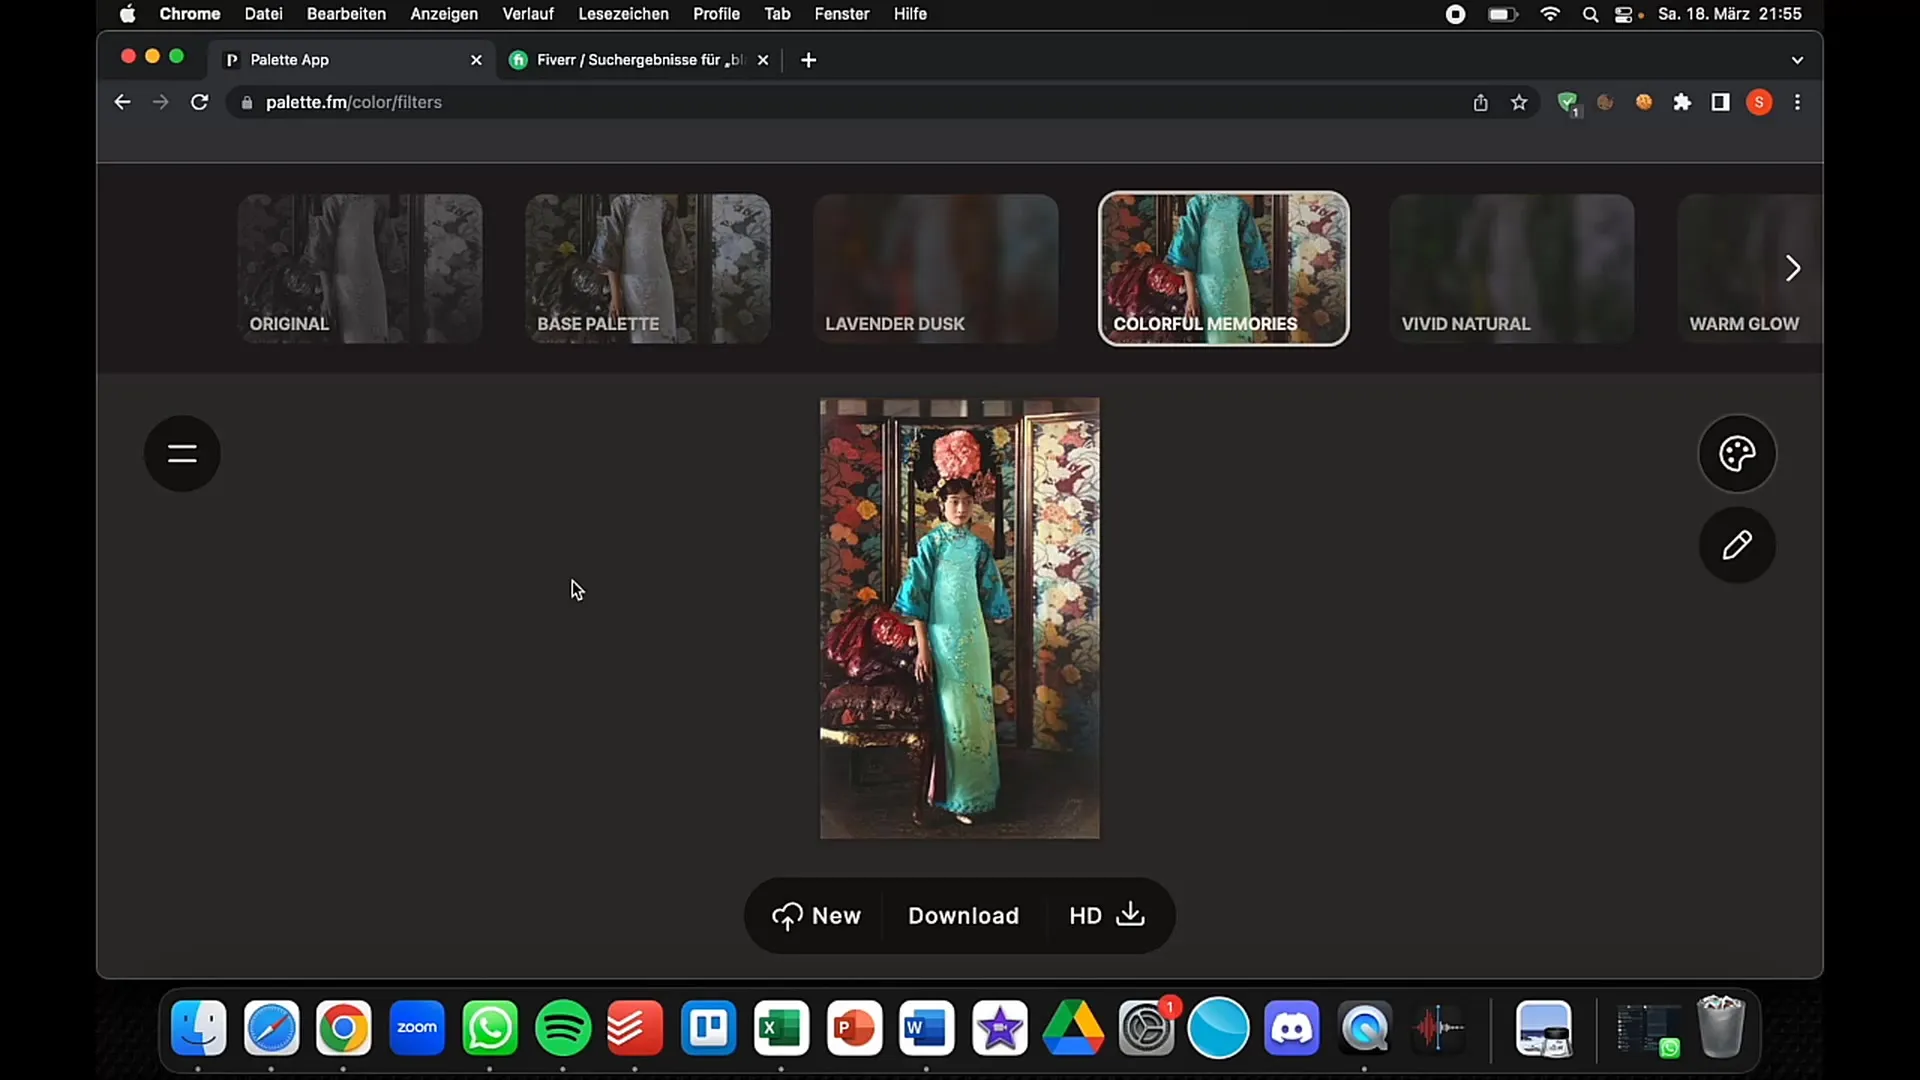Open the color palette tool
This screenshot has height=1080, width=1920.
tap(1737, 452)
